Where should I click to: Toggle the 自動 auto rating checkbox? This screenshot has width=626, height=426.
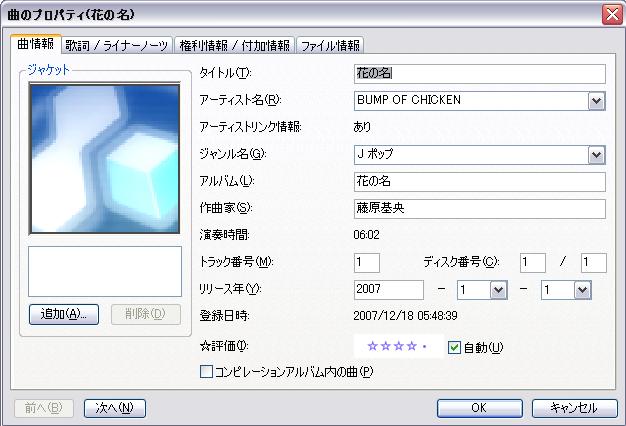click(454, 348)
